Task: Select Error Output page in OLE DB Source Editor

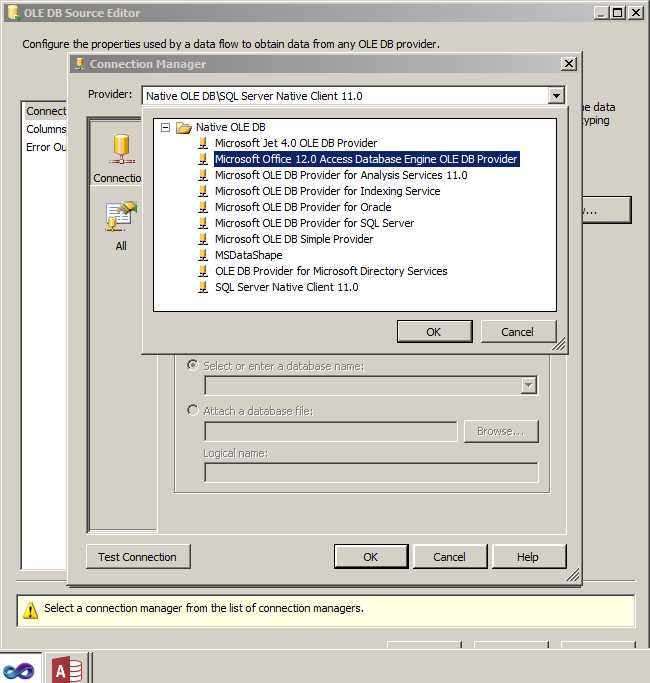Action: coord(46,147)
